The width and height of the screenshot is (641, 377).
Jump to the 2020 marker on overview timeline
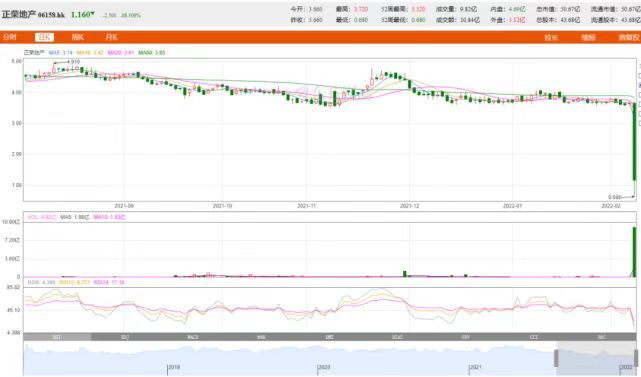tap(323, 368)
